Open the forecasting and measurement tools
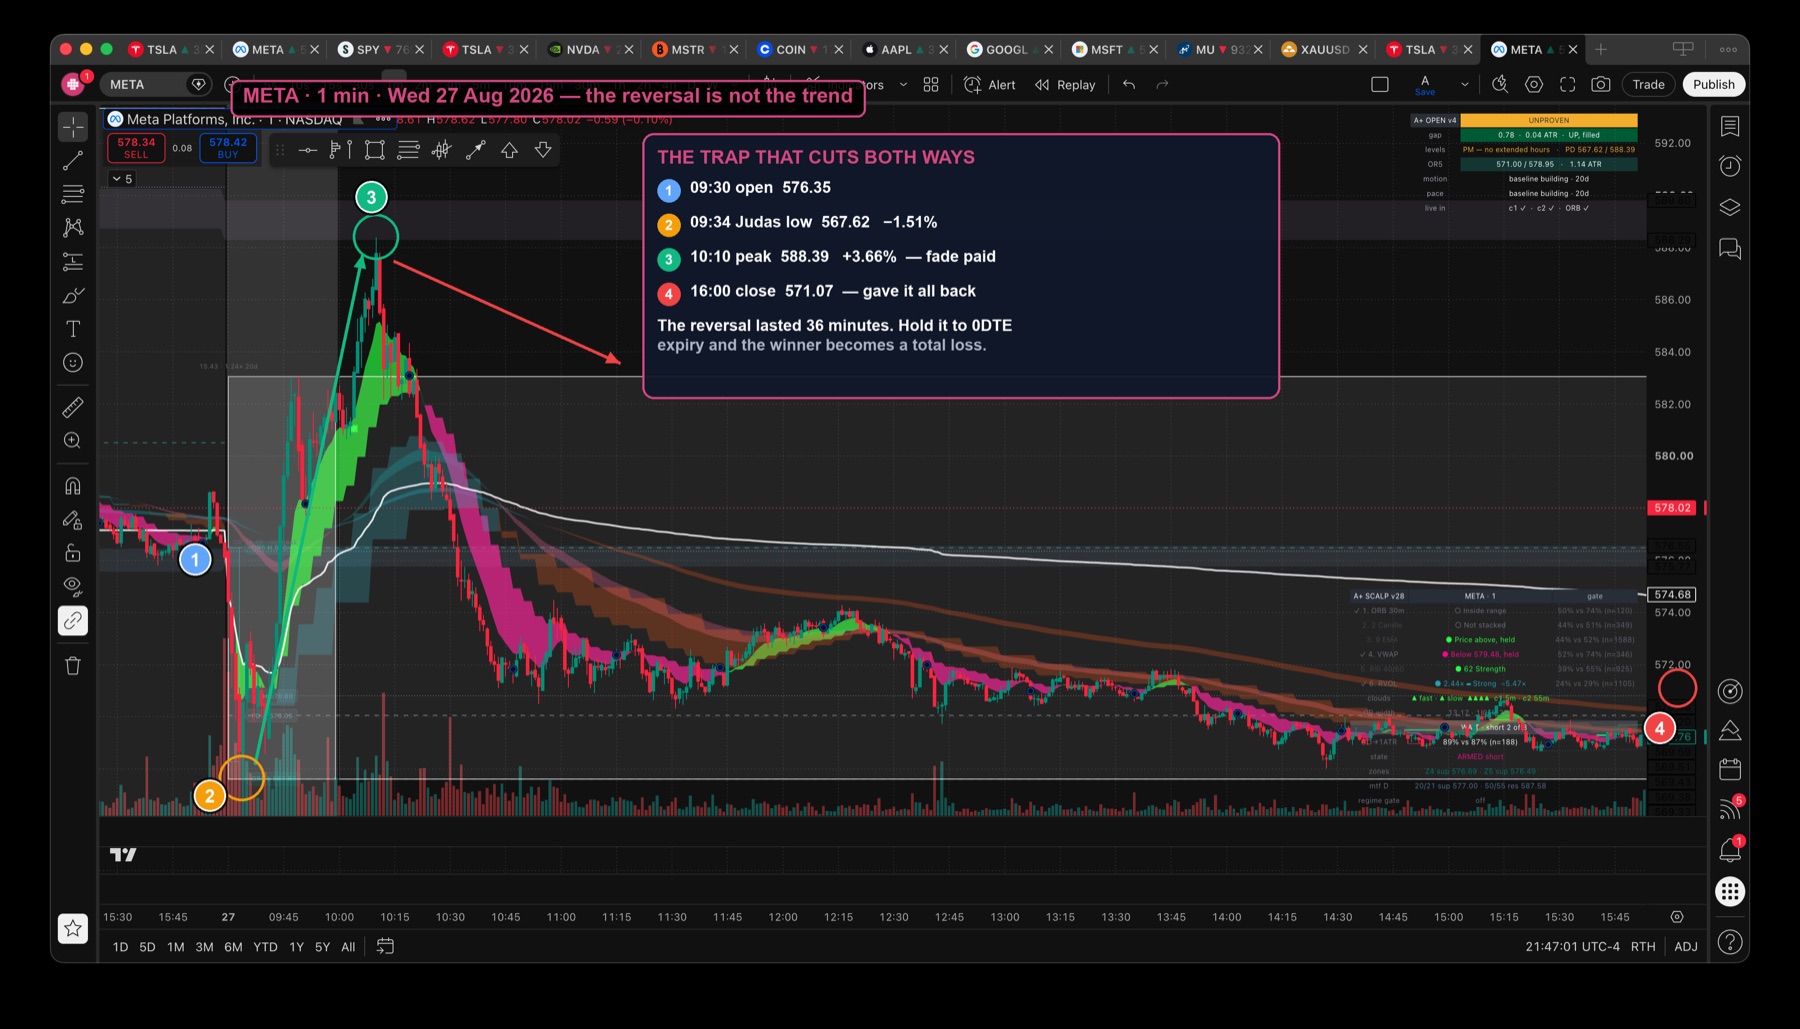Viewport: 1800px width, 1029px height. pos(73,262)
